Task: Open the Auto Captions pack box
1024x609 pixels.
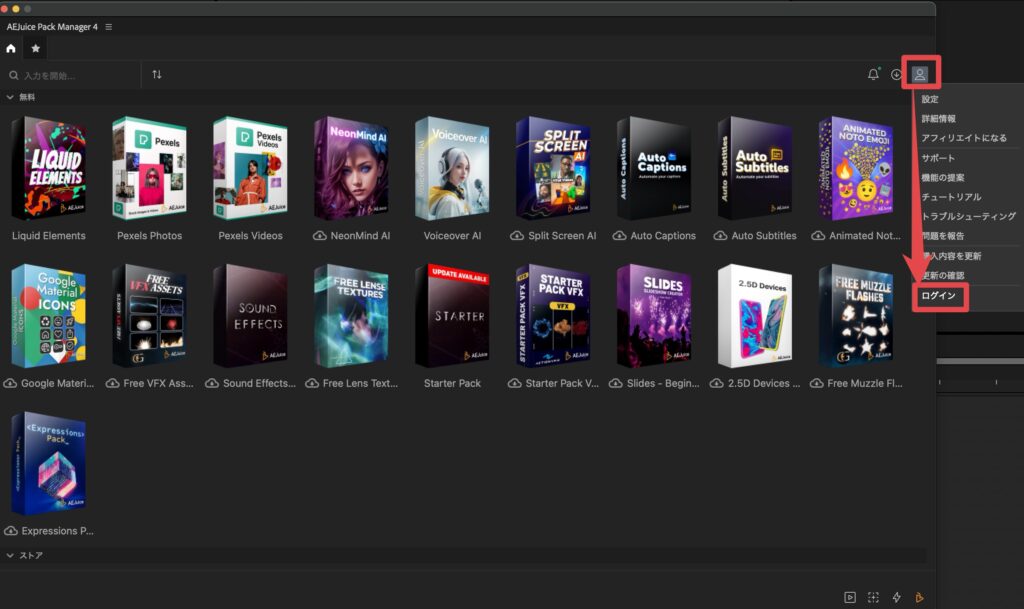Action: point(654,168)
